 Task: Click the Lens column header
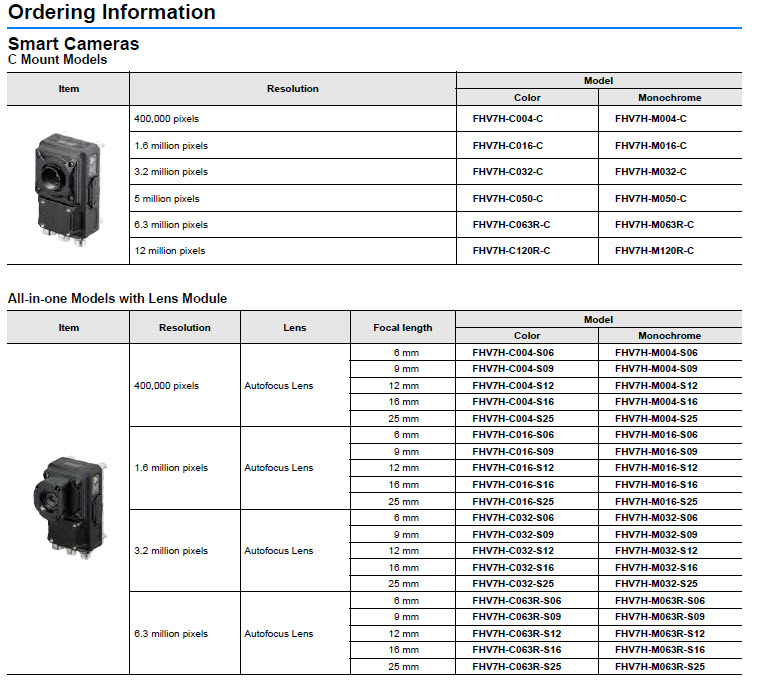coord(294,328)
